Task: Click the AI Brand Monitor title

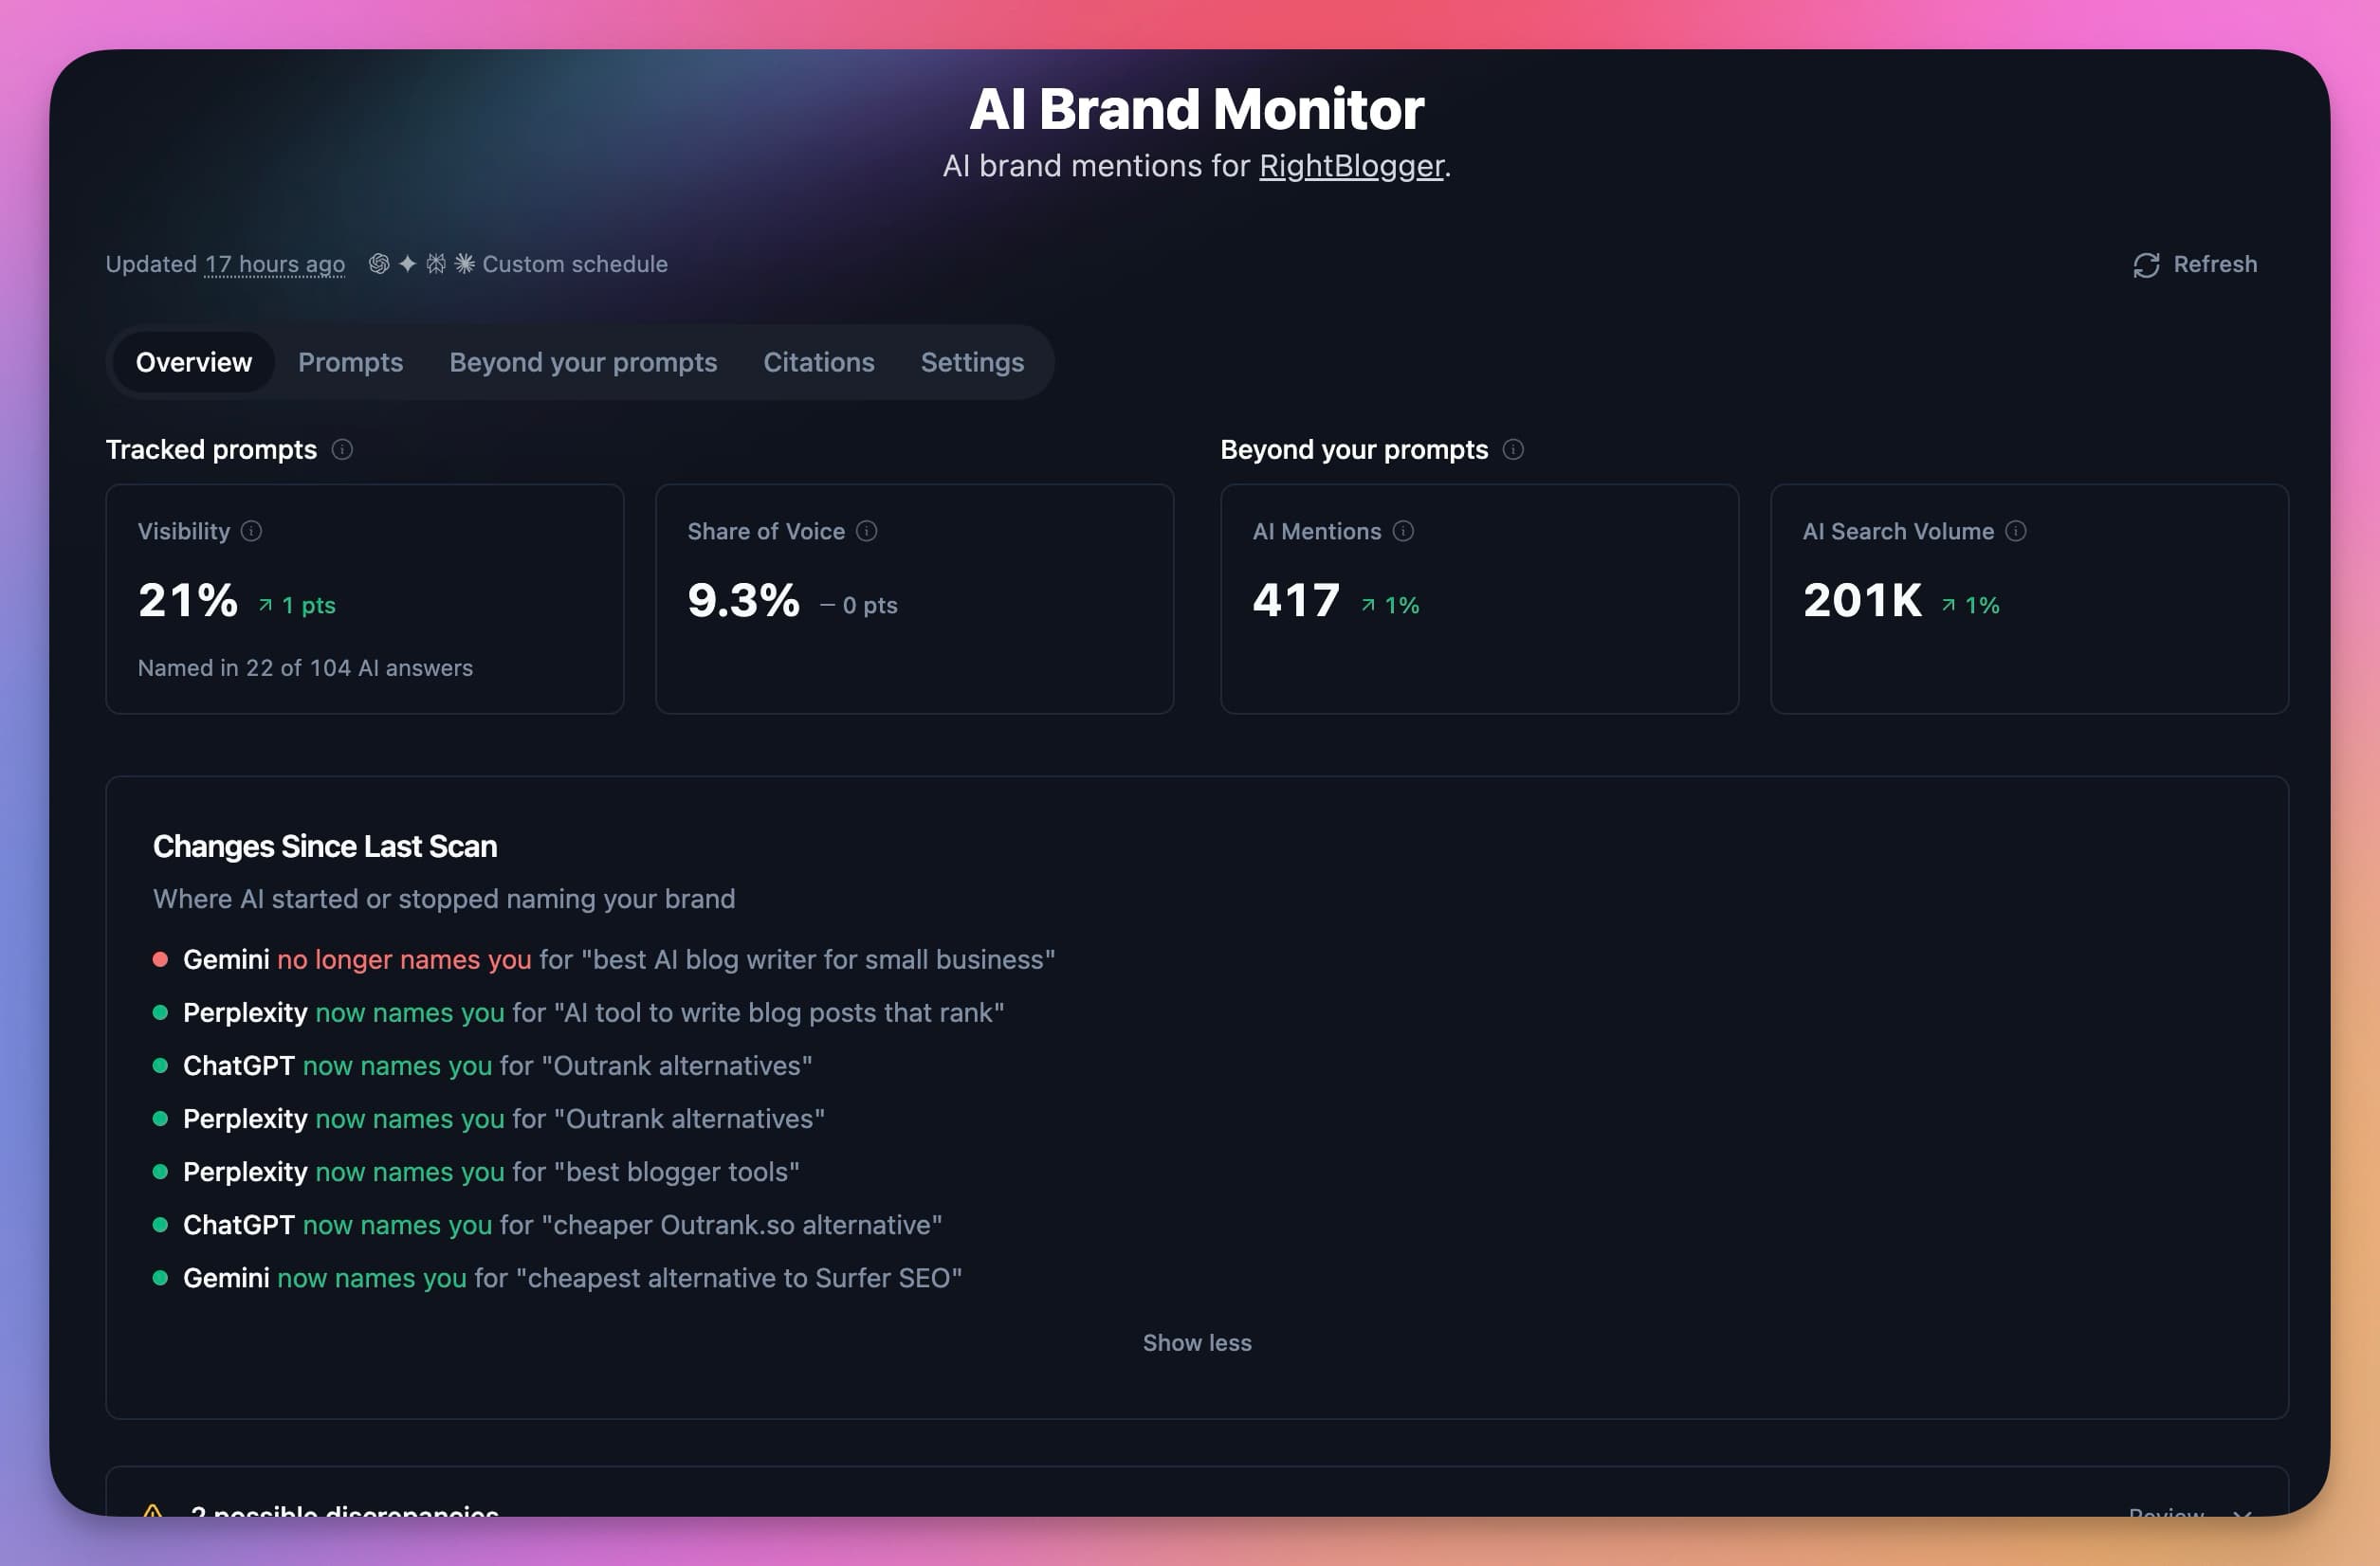Action: click(x=1196, y=108)
